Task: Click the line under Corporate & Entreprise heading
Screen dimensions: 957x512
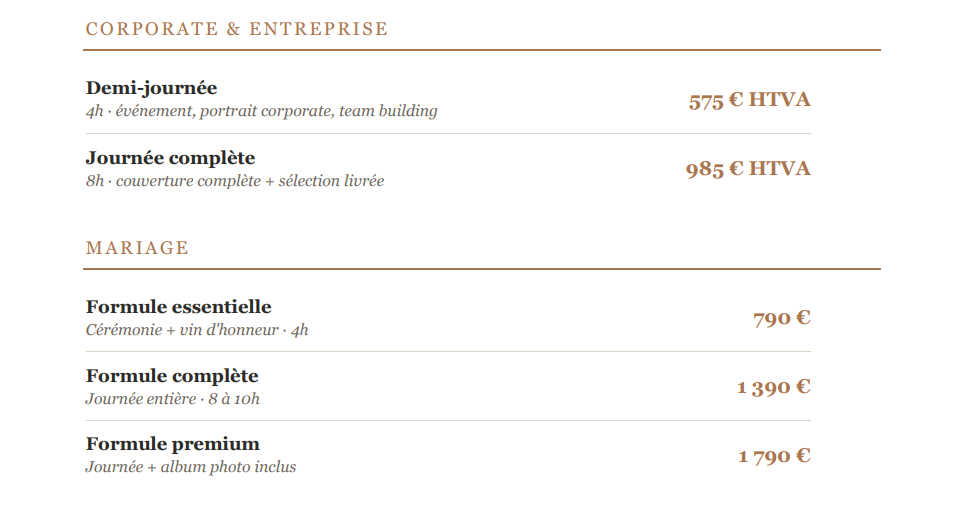Action: point(482,50)
